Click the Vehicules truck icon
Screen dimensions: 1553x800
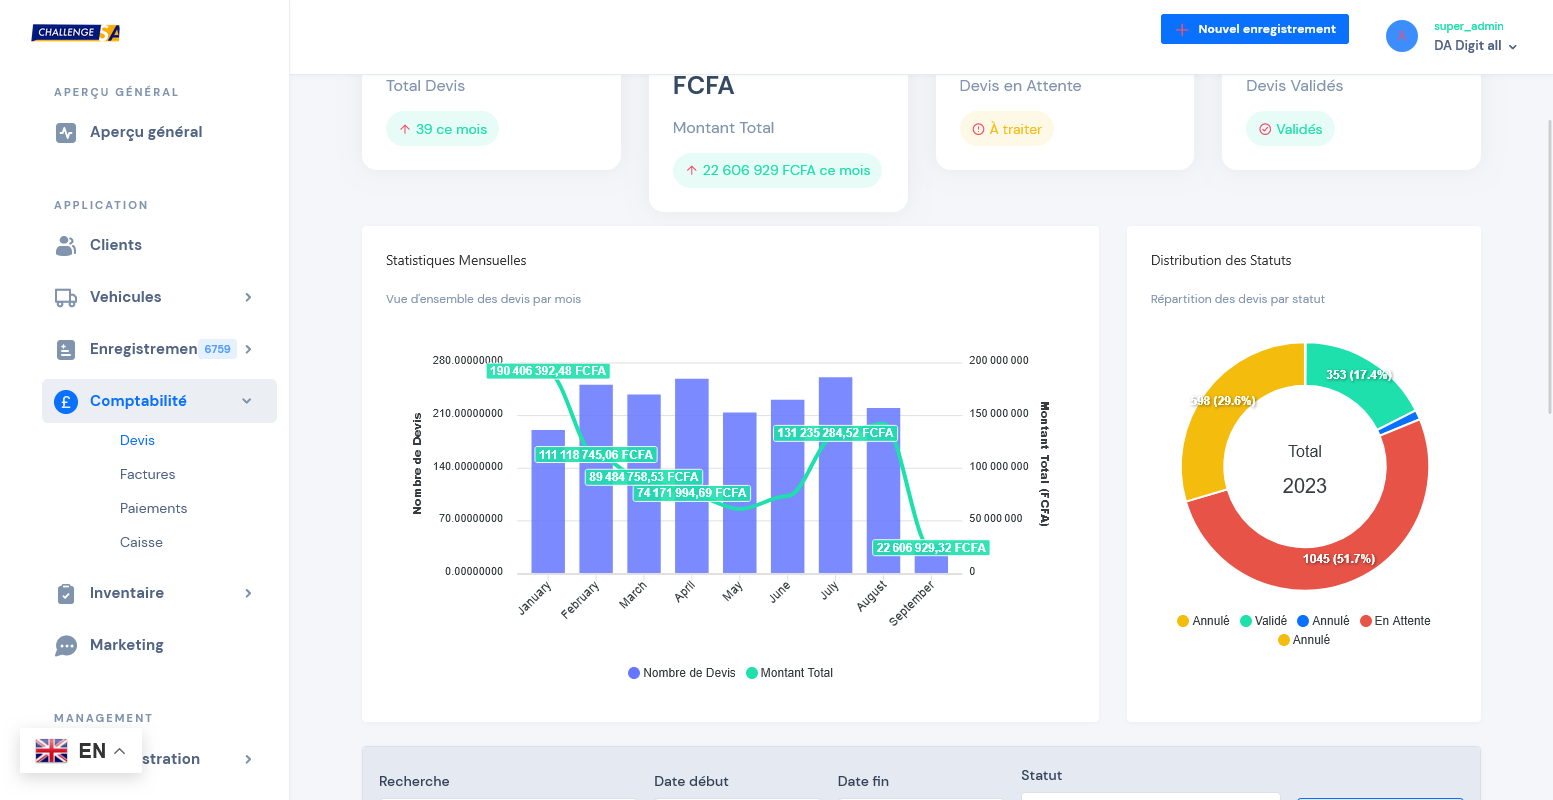pos(66,297)
